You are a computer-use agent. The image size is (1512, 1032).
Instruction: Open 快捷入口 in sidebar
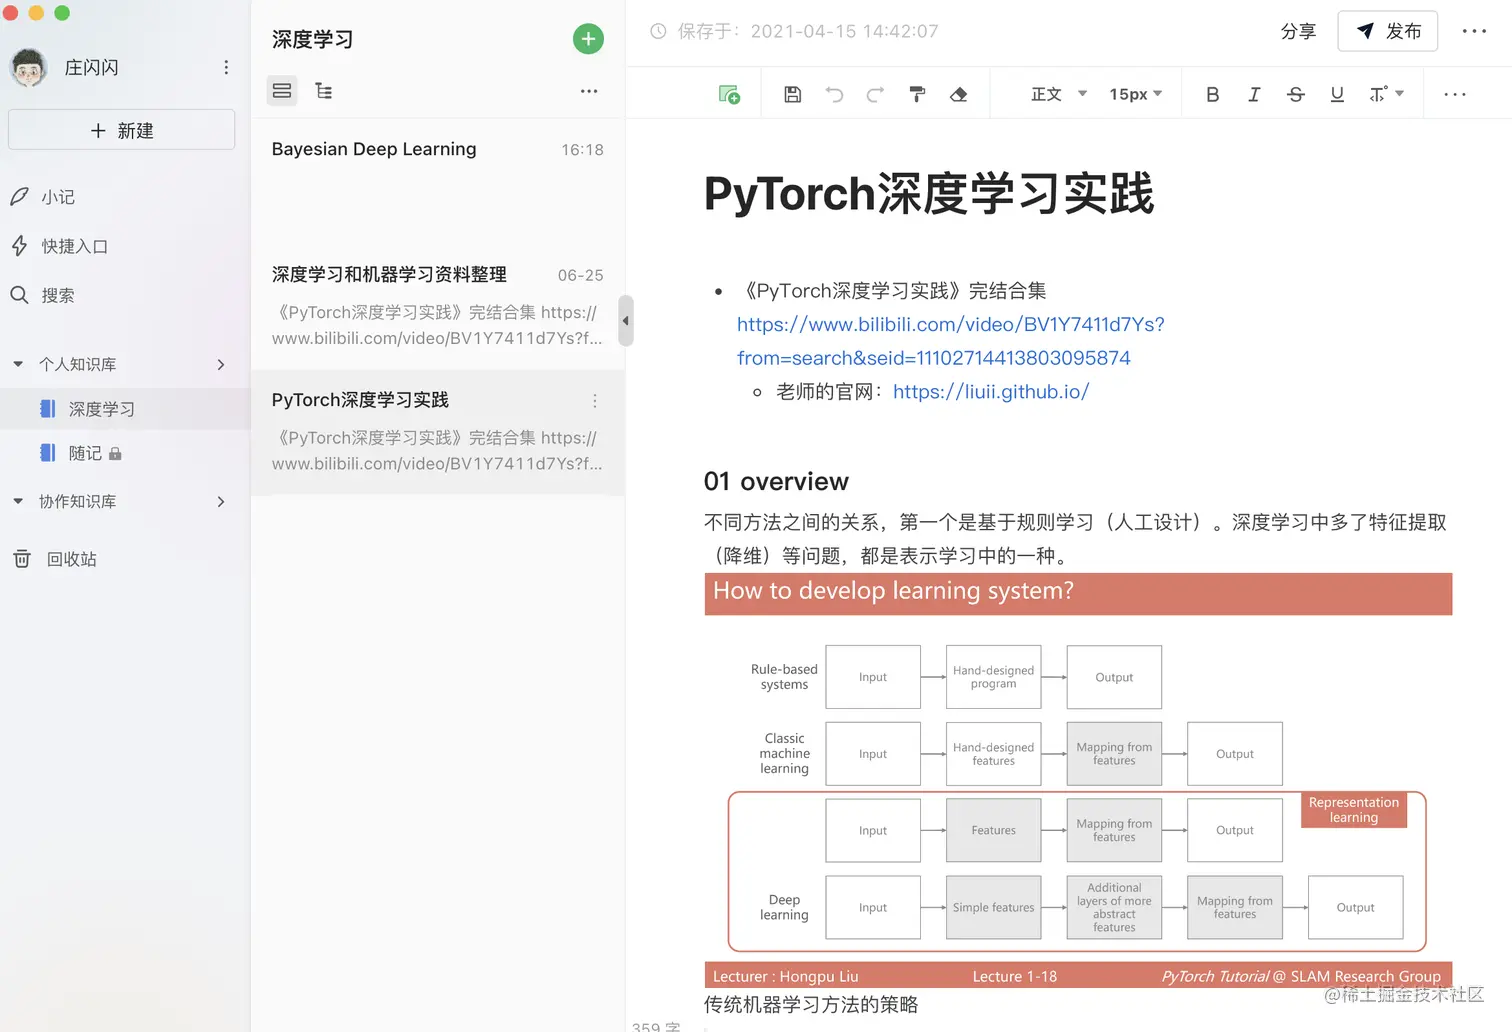(74, 246)
